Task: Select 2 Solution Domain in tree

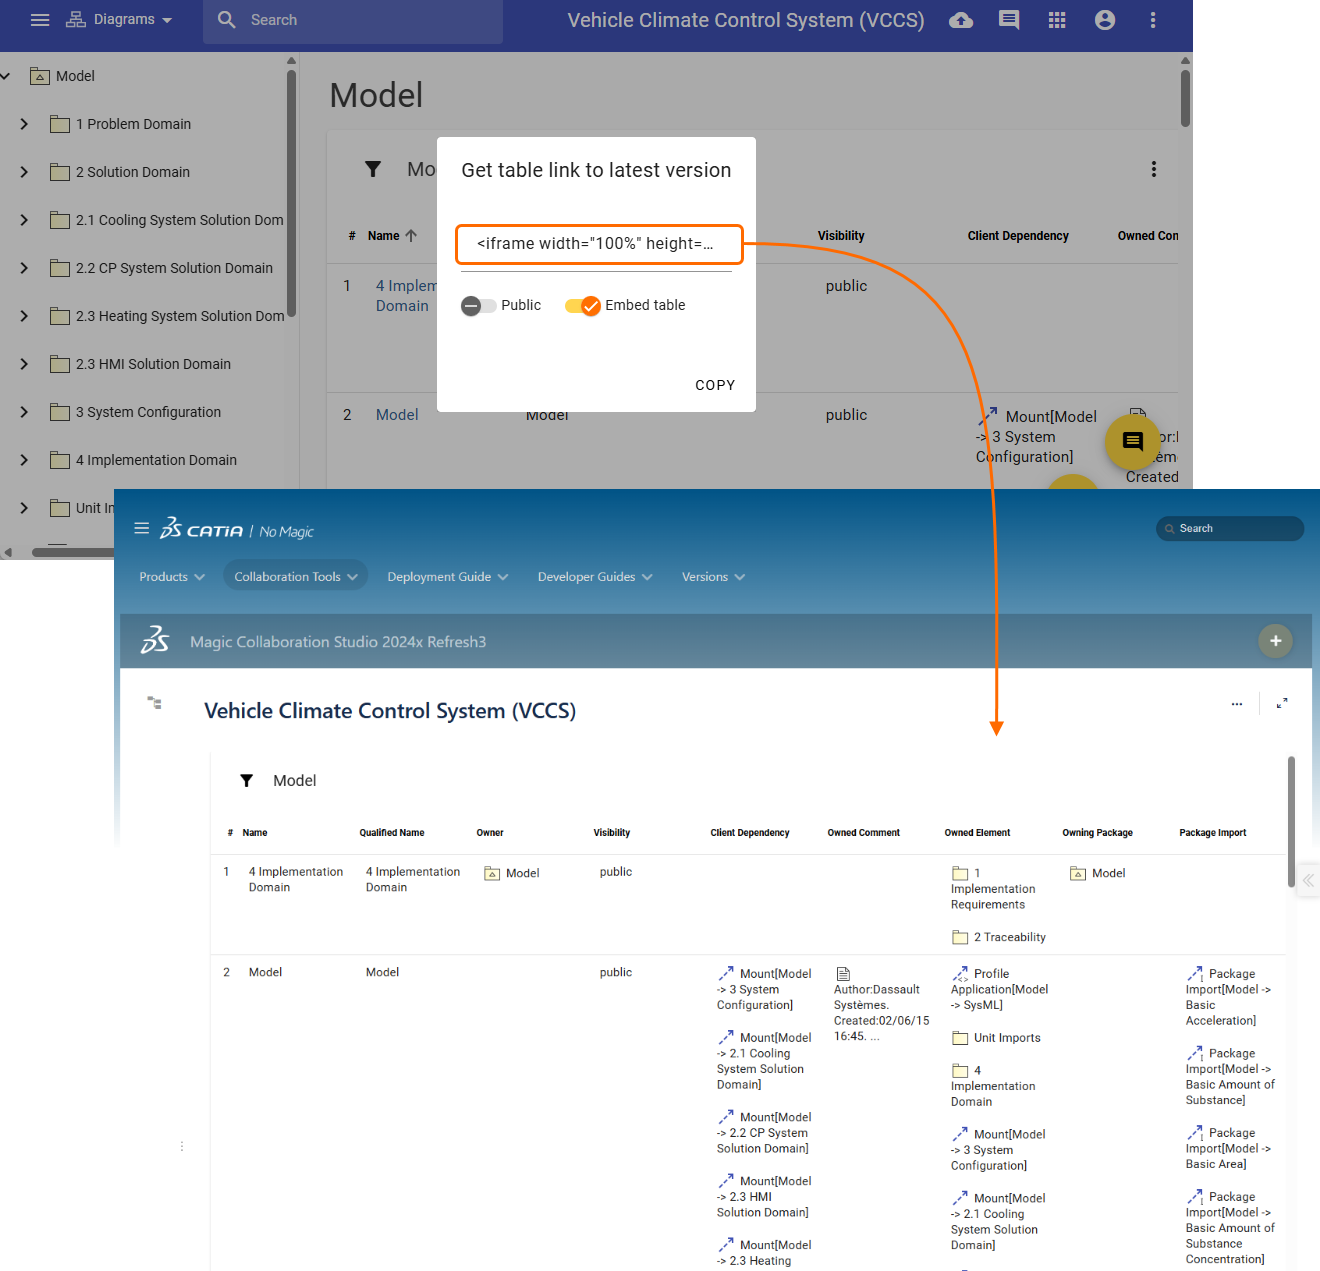Action: point(133,172)
